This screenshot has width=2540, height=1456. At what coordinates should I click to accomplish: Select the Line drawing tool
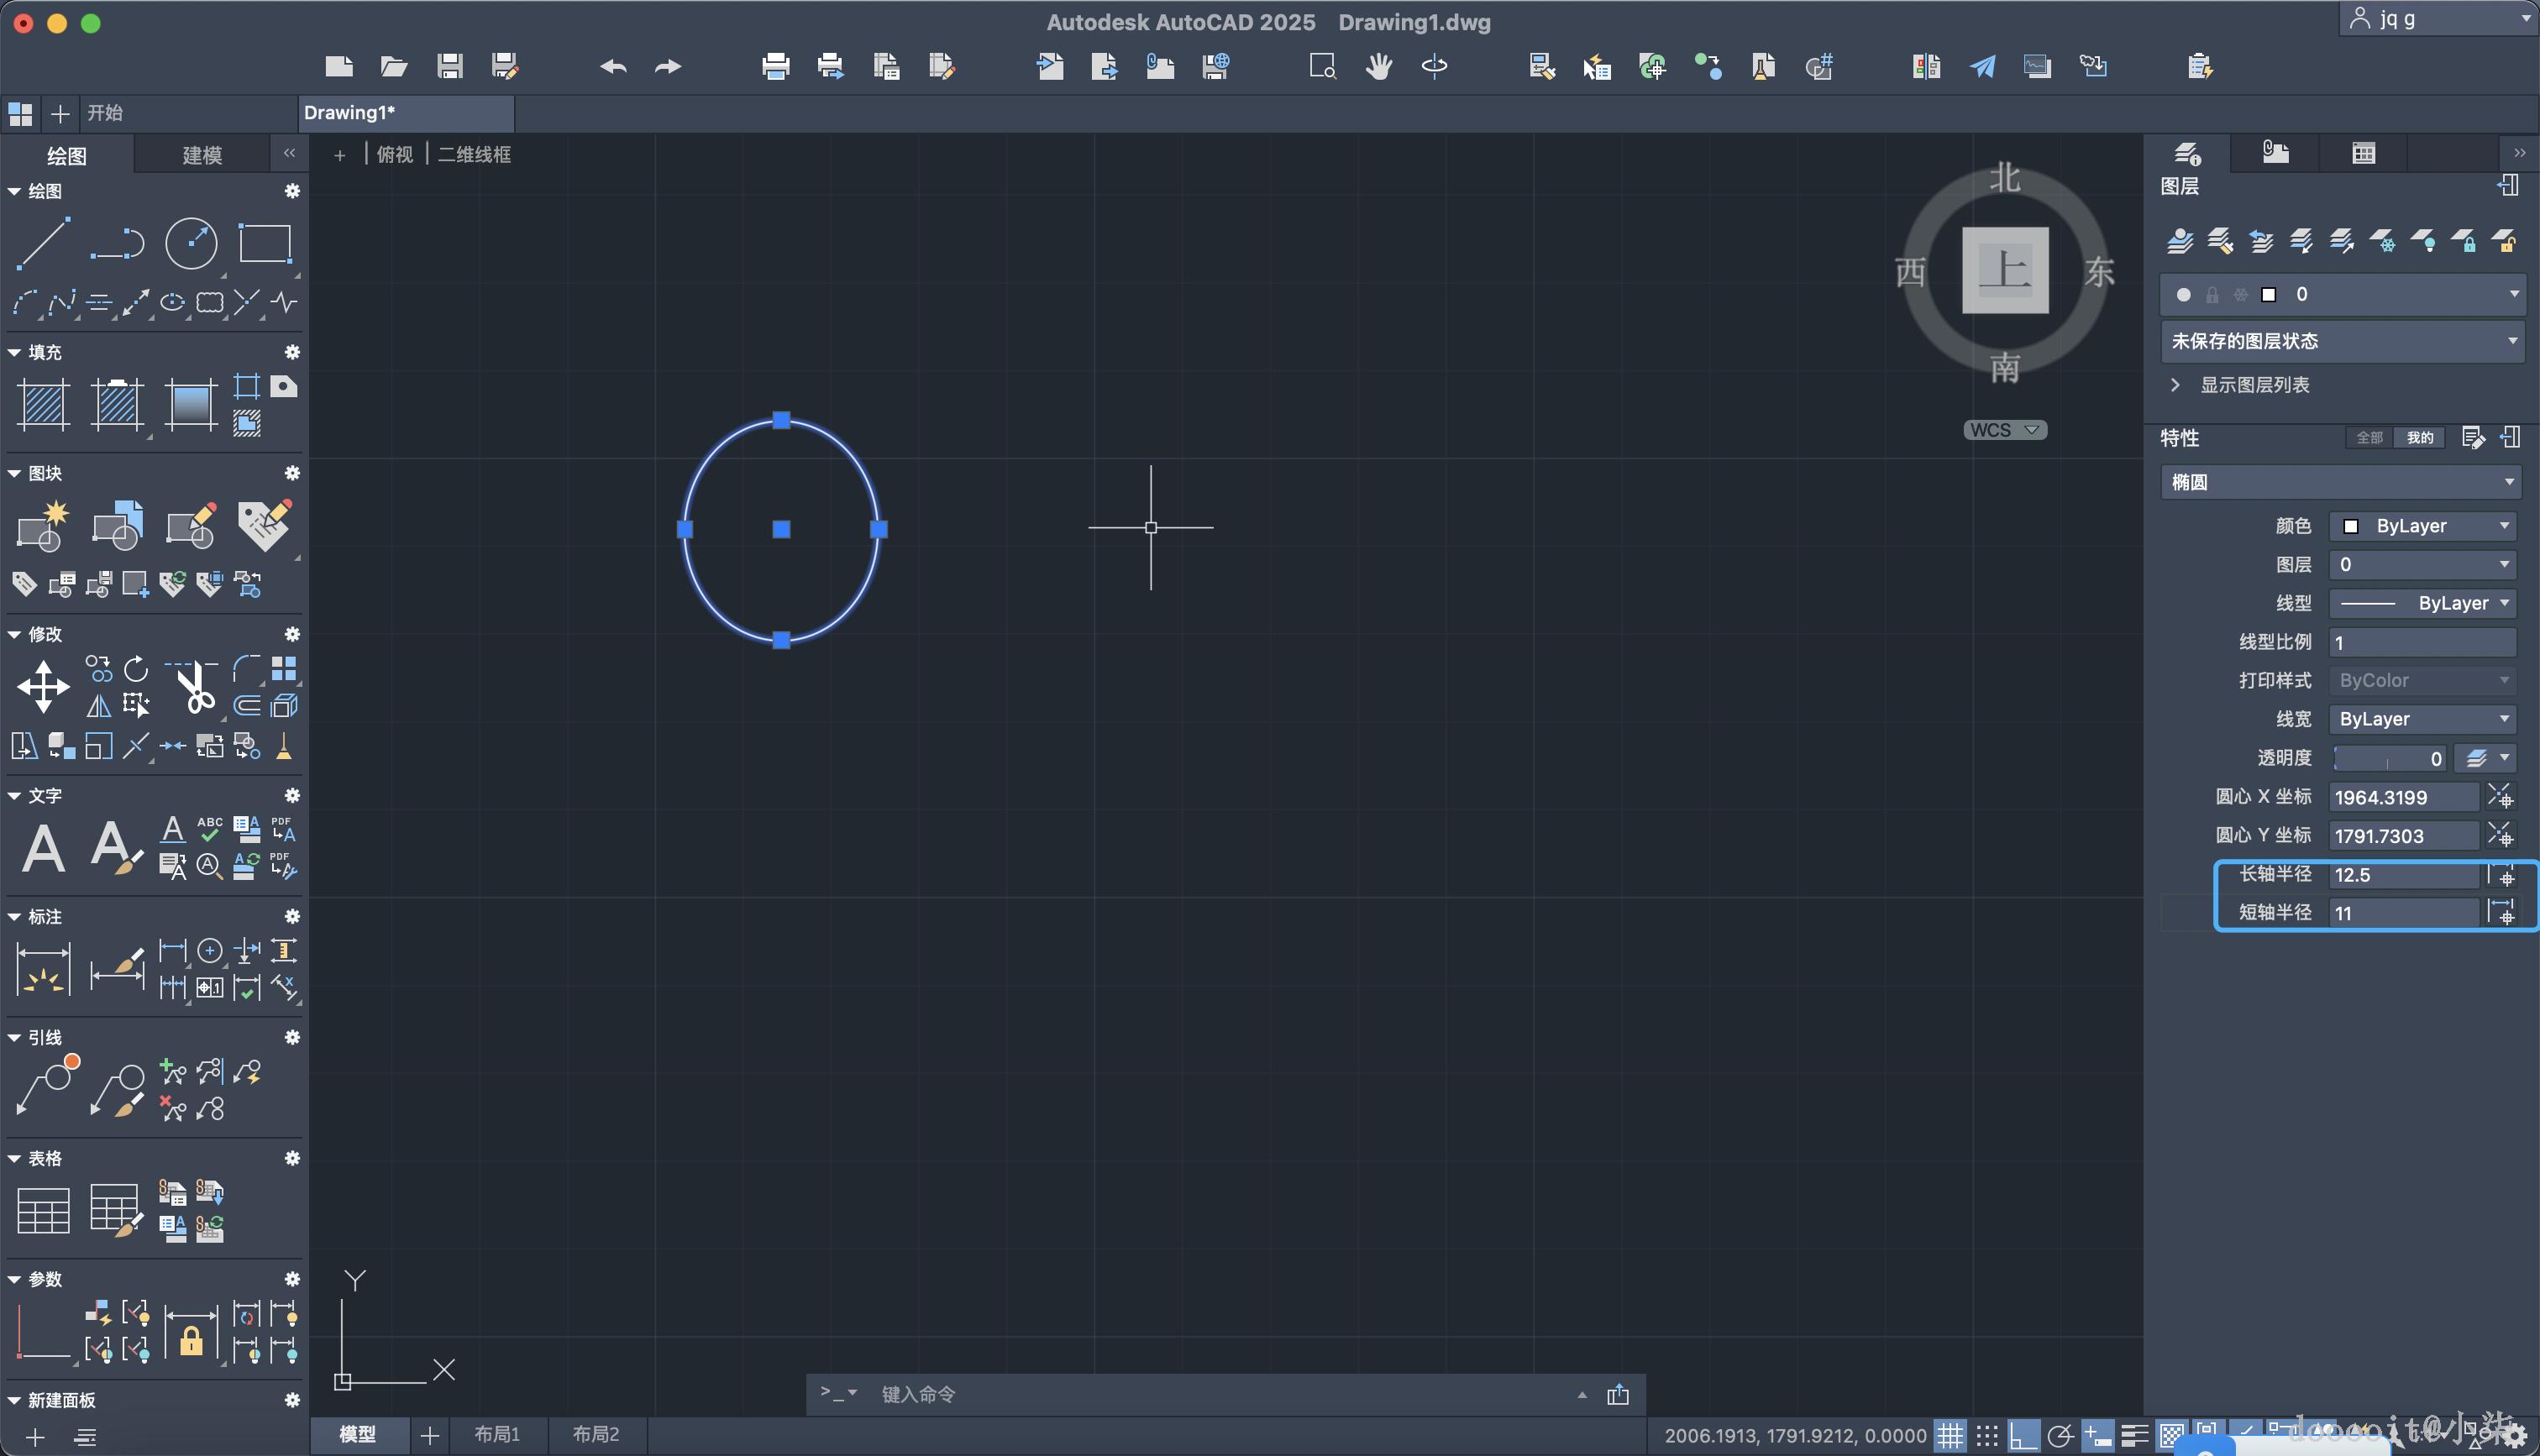coord(43,243)
